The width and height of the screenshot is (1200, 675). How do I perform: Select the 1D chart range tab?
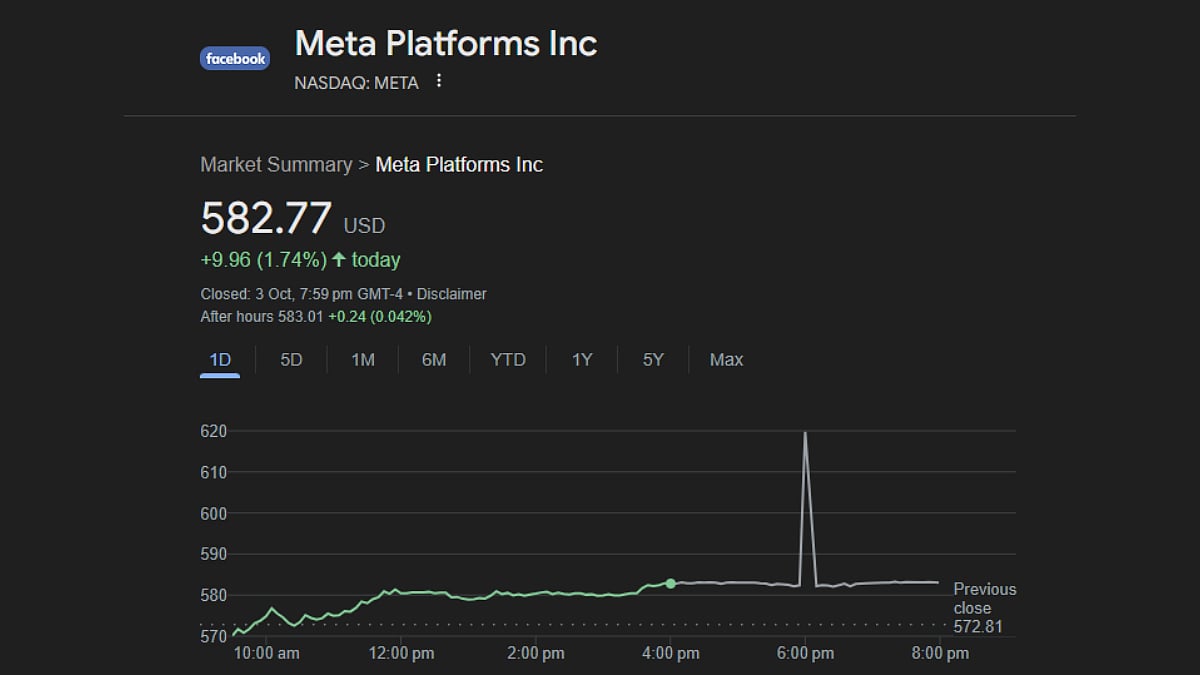pyautogui.click(x=220, y=359)
